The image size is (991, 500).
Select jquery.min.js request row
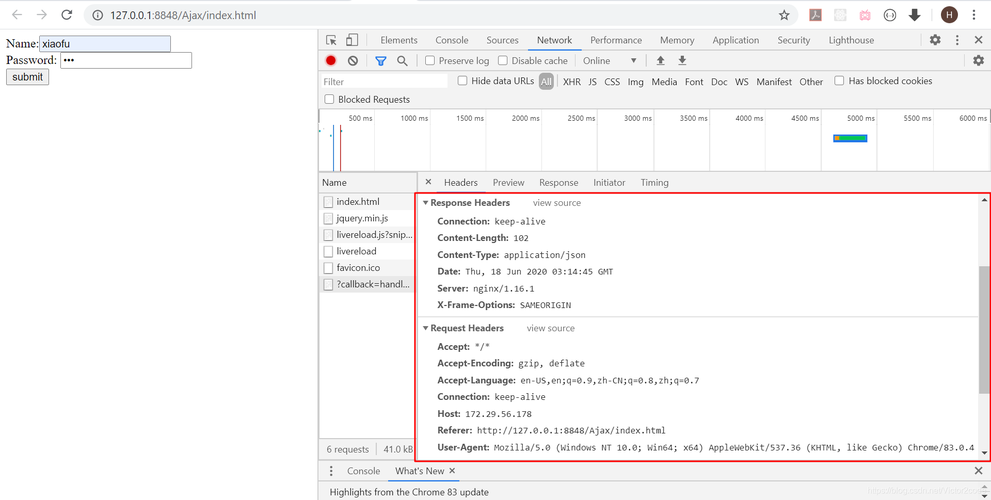[x=368, y=218]
